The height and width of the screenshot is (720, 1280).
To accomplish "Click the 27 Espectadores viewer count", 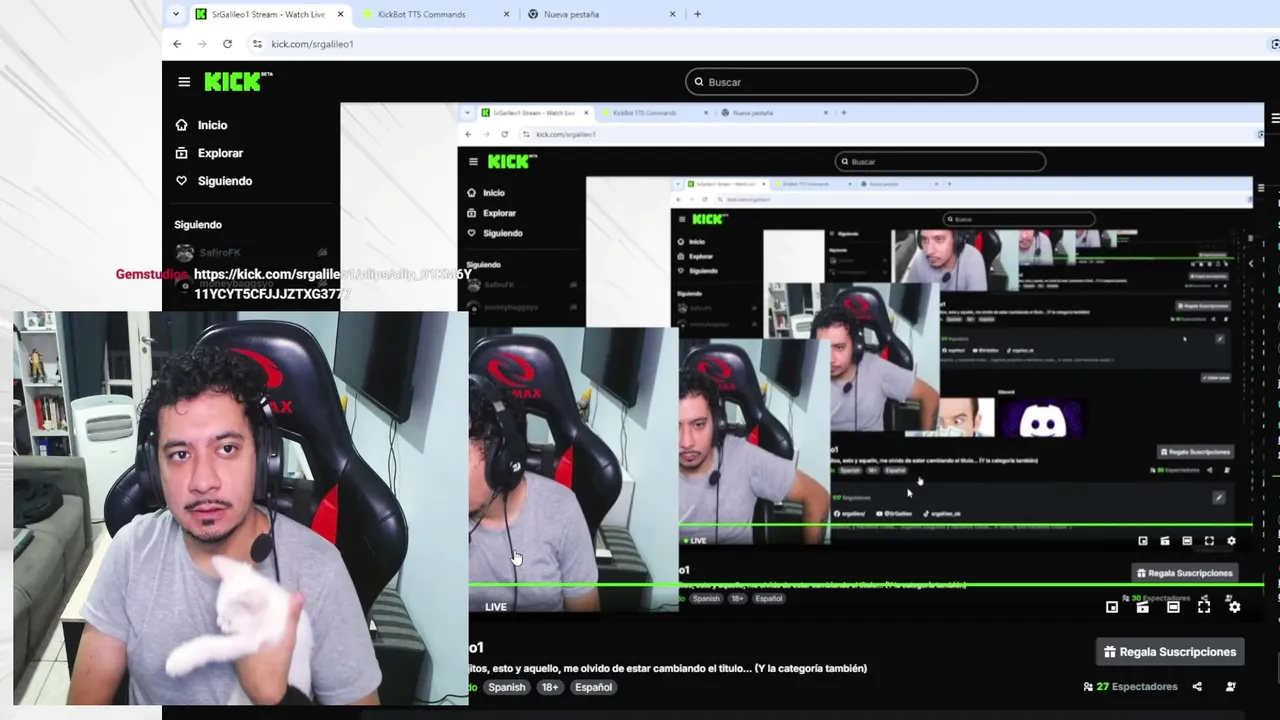I will click(1130, 687).
